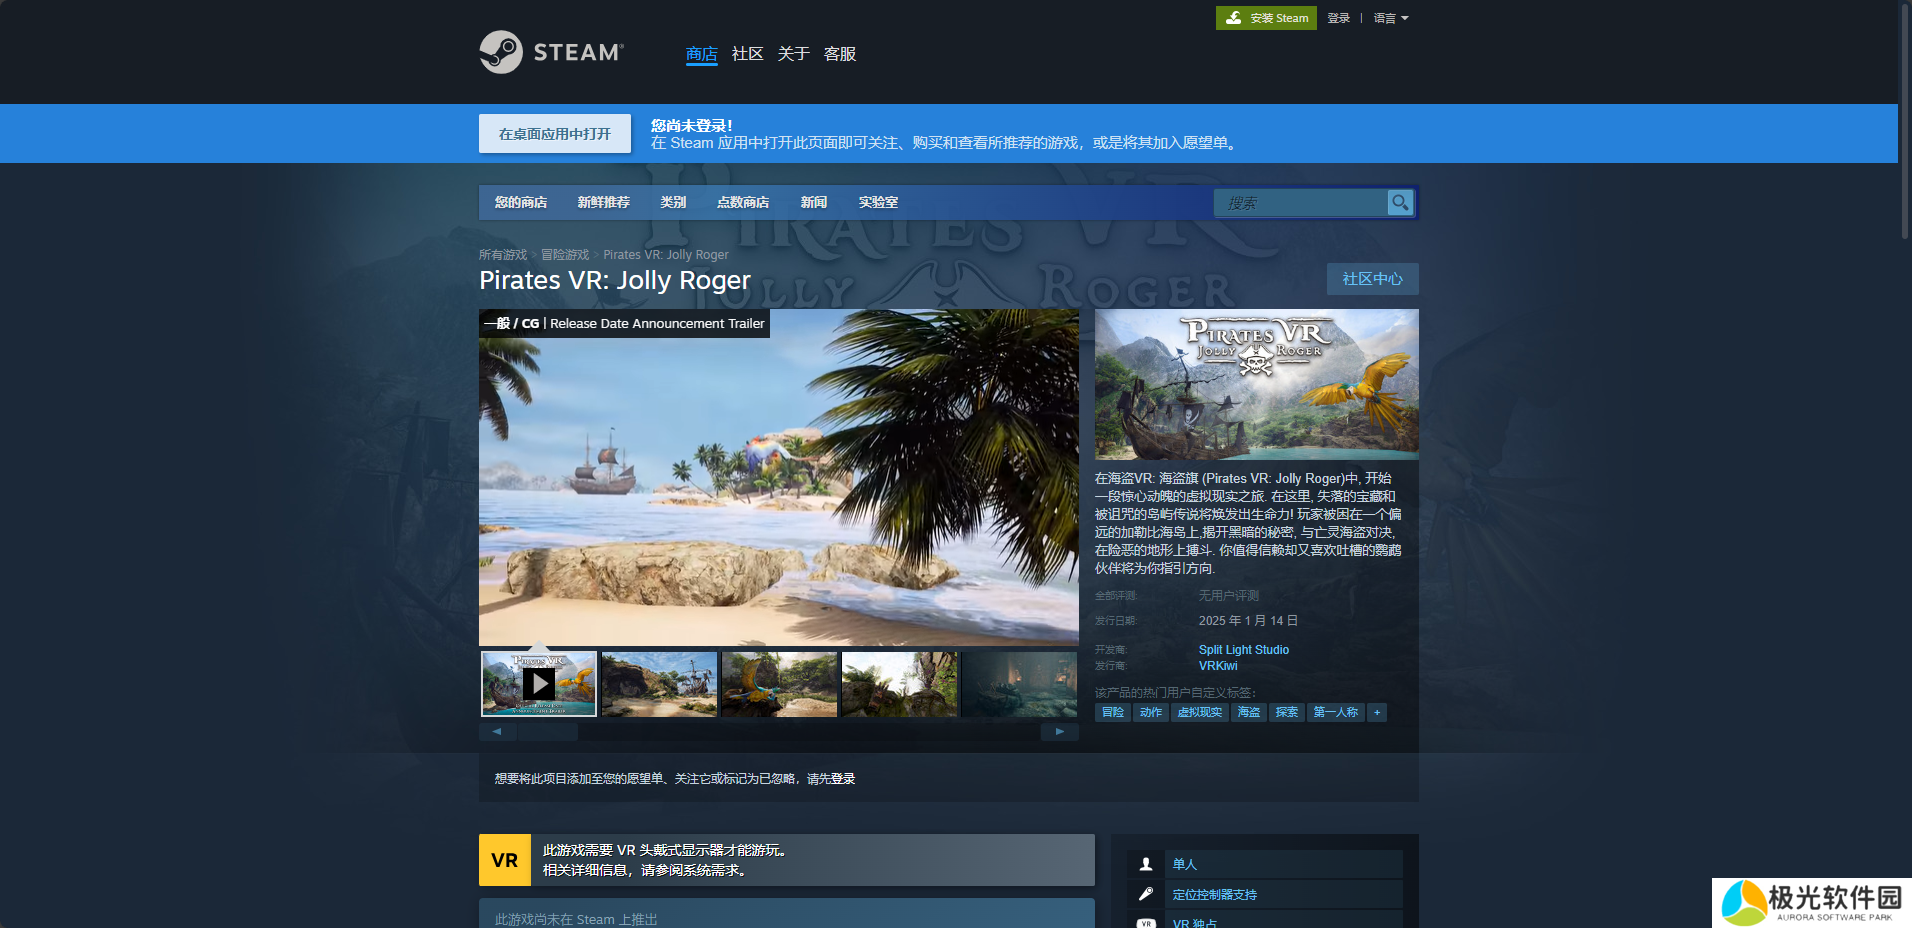1912x928 pixels.
Task: Click the green 安装 Steam button
Action: tap(1266, 18)
